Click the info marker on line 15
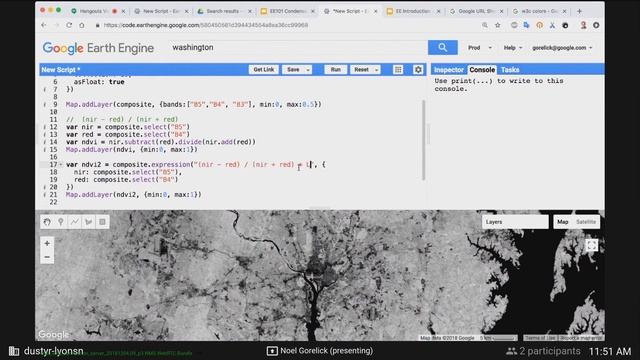The image size is (640, 360). pyautogui.click(x=44, y=150)
